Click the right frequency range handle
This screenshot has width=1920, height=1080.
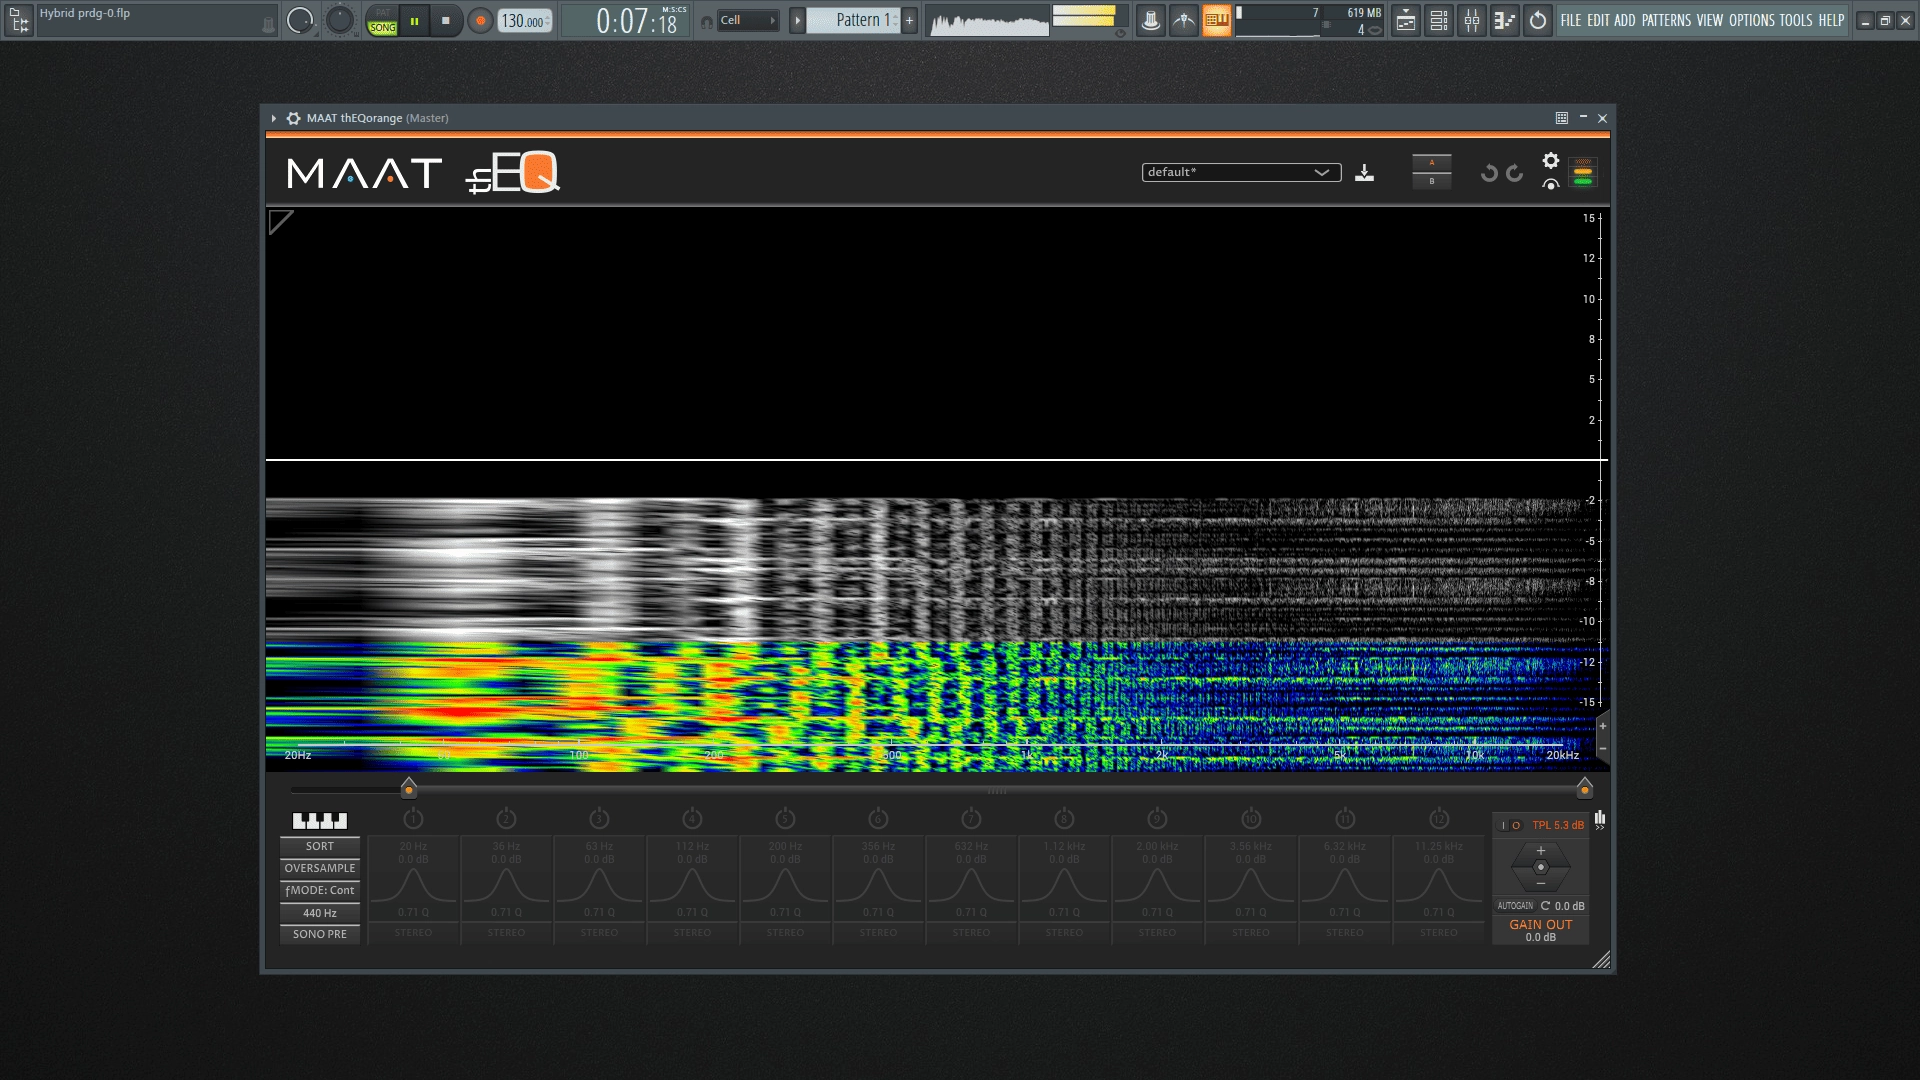(1584, 789)
